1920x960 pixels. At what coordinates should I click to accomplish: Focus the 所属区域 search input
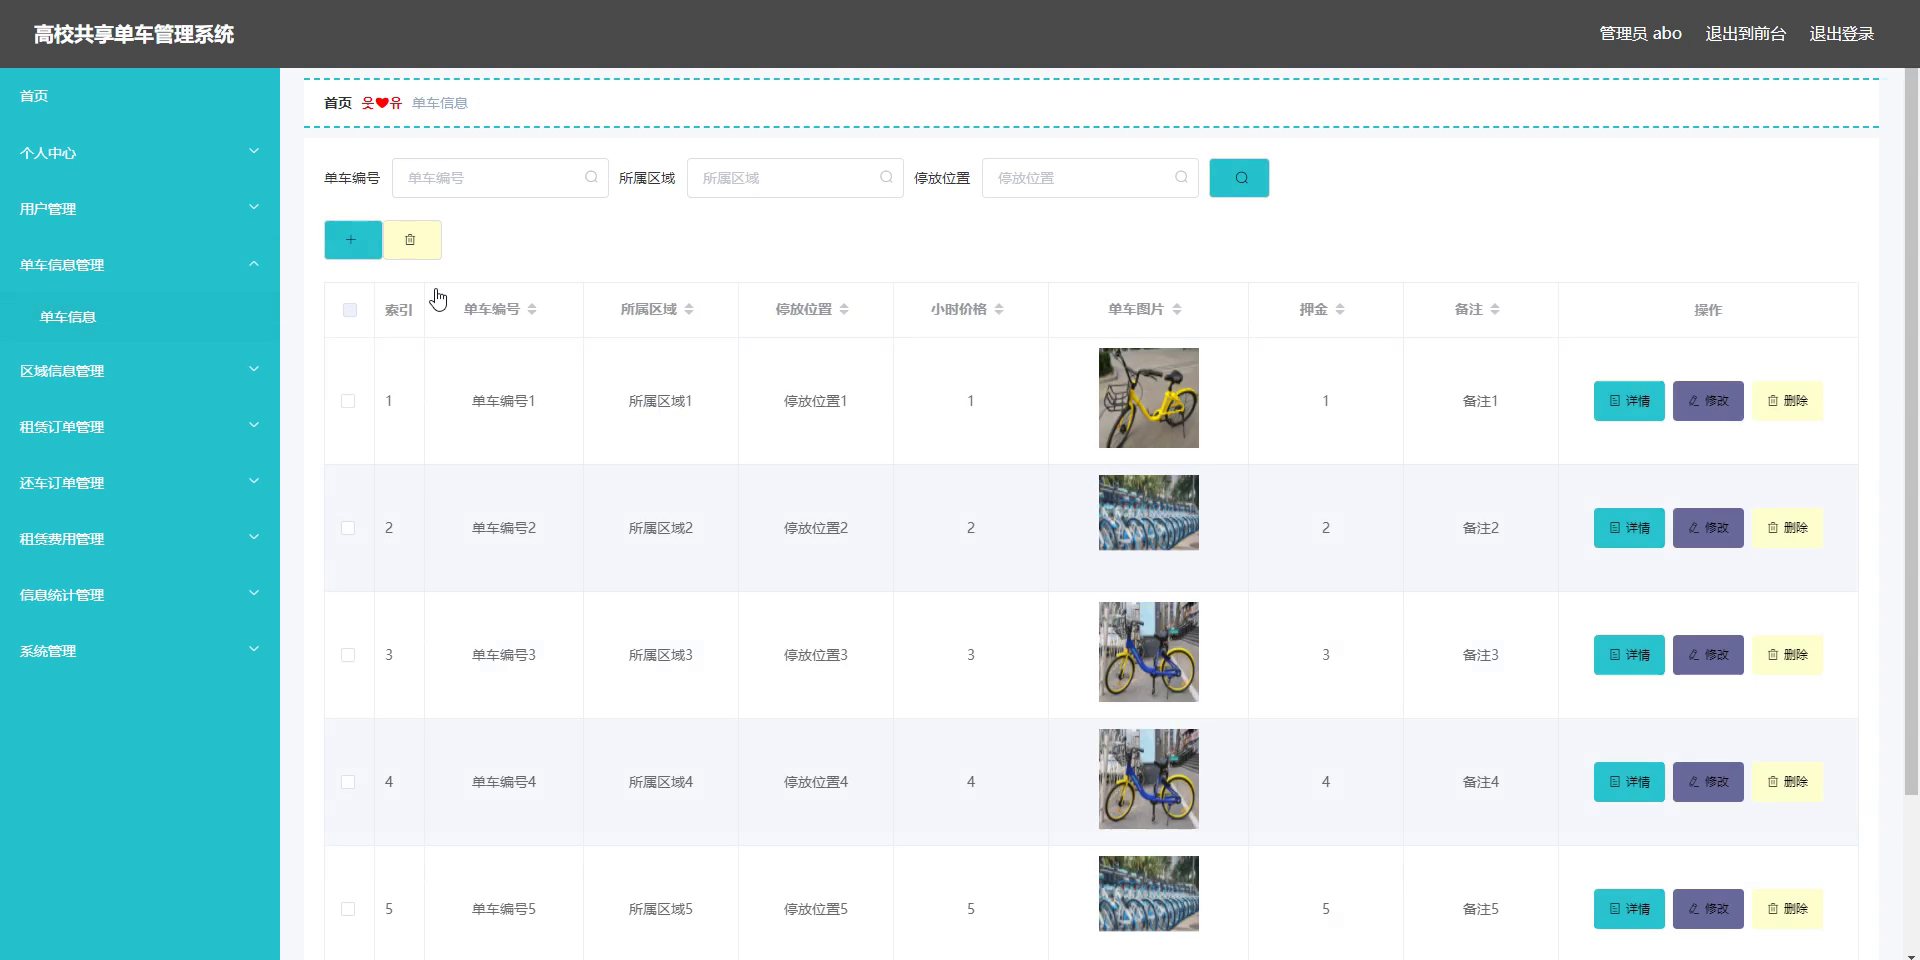[x=795, y=178]
